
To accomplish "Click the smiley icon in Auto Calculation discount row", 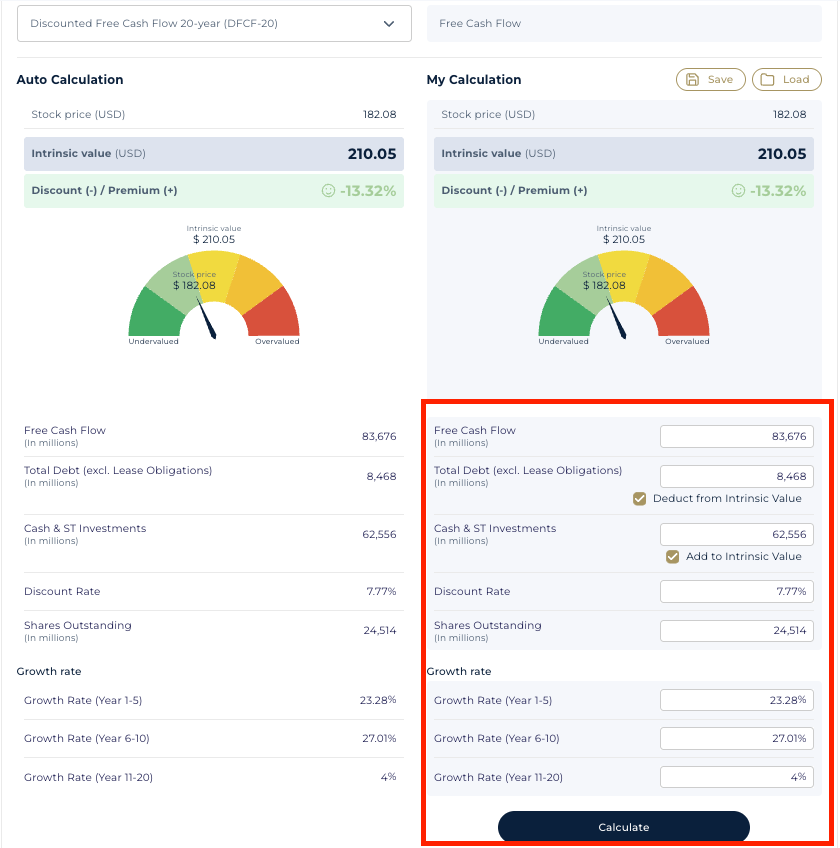I will pyautogui.click(x=328, y=191).
